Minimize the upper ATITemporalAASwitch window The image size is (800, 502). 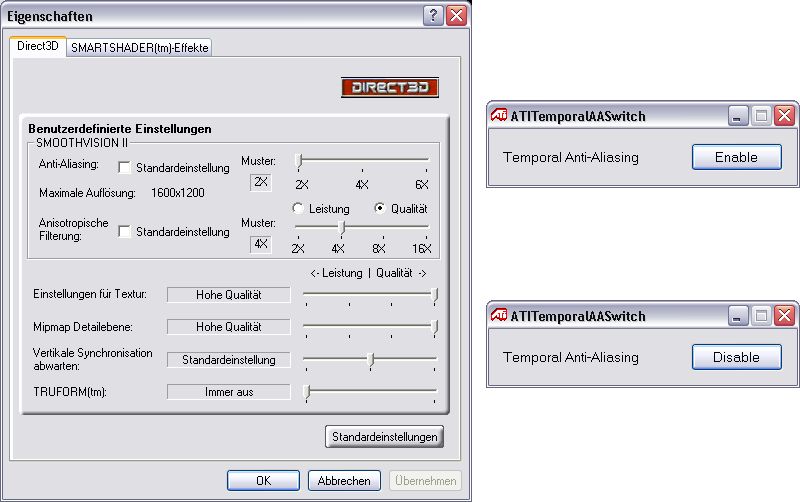coord(738,116)
